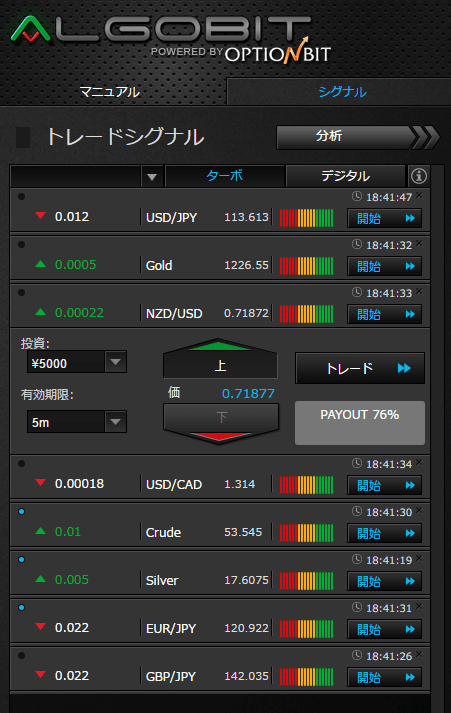
Task: Close the Gold signal row
Action: pyautogui.click(x=419, y=243)
